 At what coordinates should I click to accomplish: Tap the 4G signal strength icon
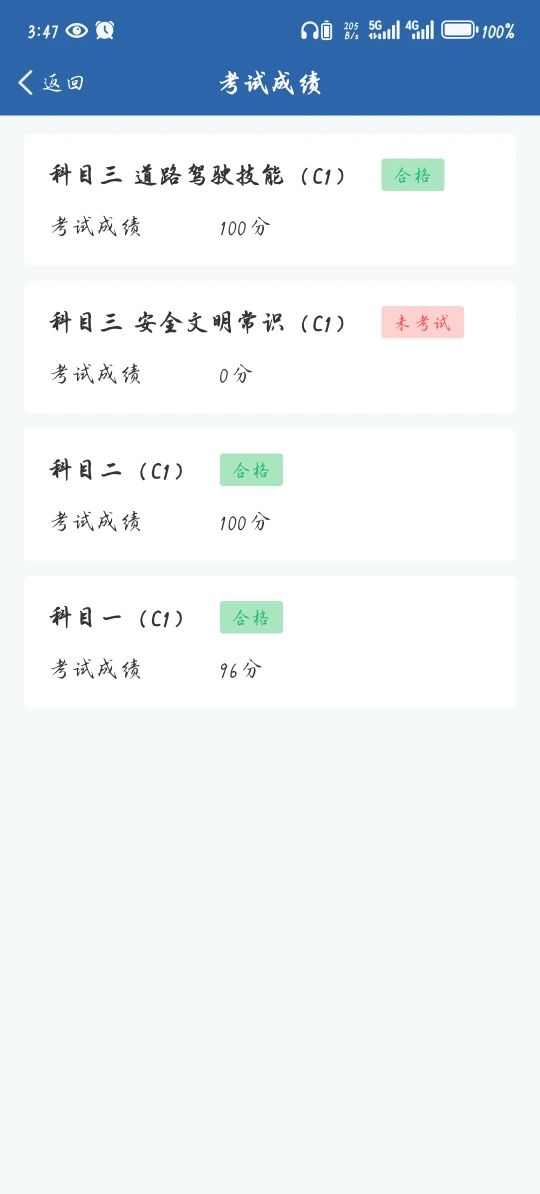pos(420,30)
